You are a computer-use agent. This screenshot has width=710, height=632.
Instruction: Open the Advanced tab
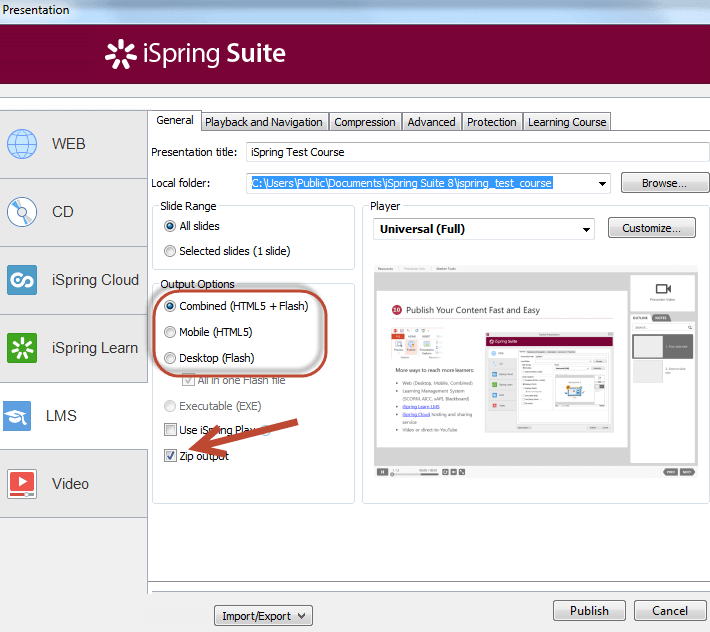(x=432, y=122)
